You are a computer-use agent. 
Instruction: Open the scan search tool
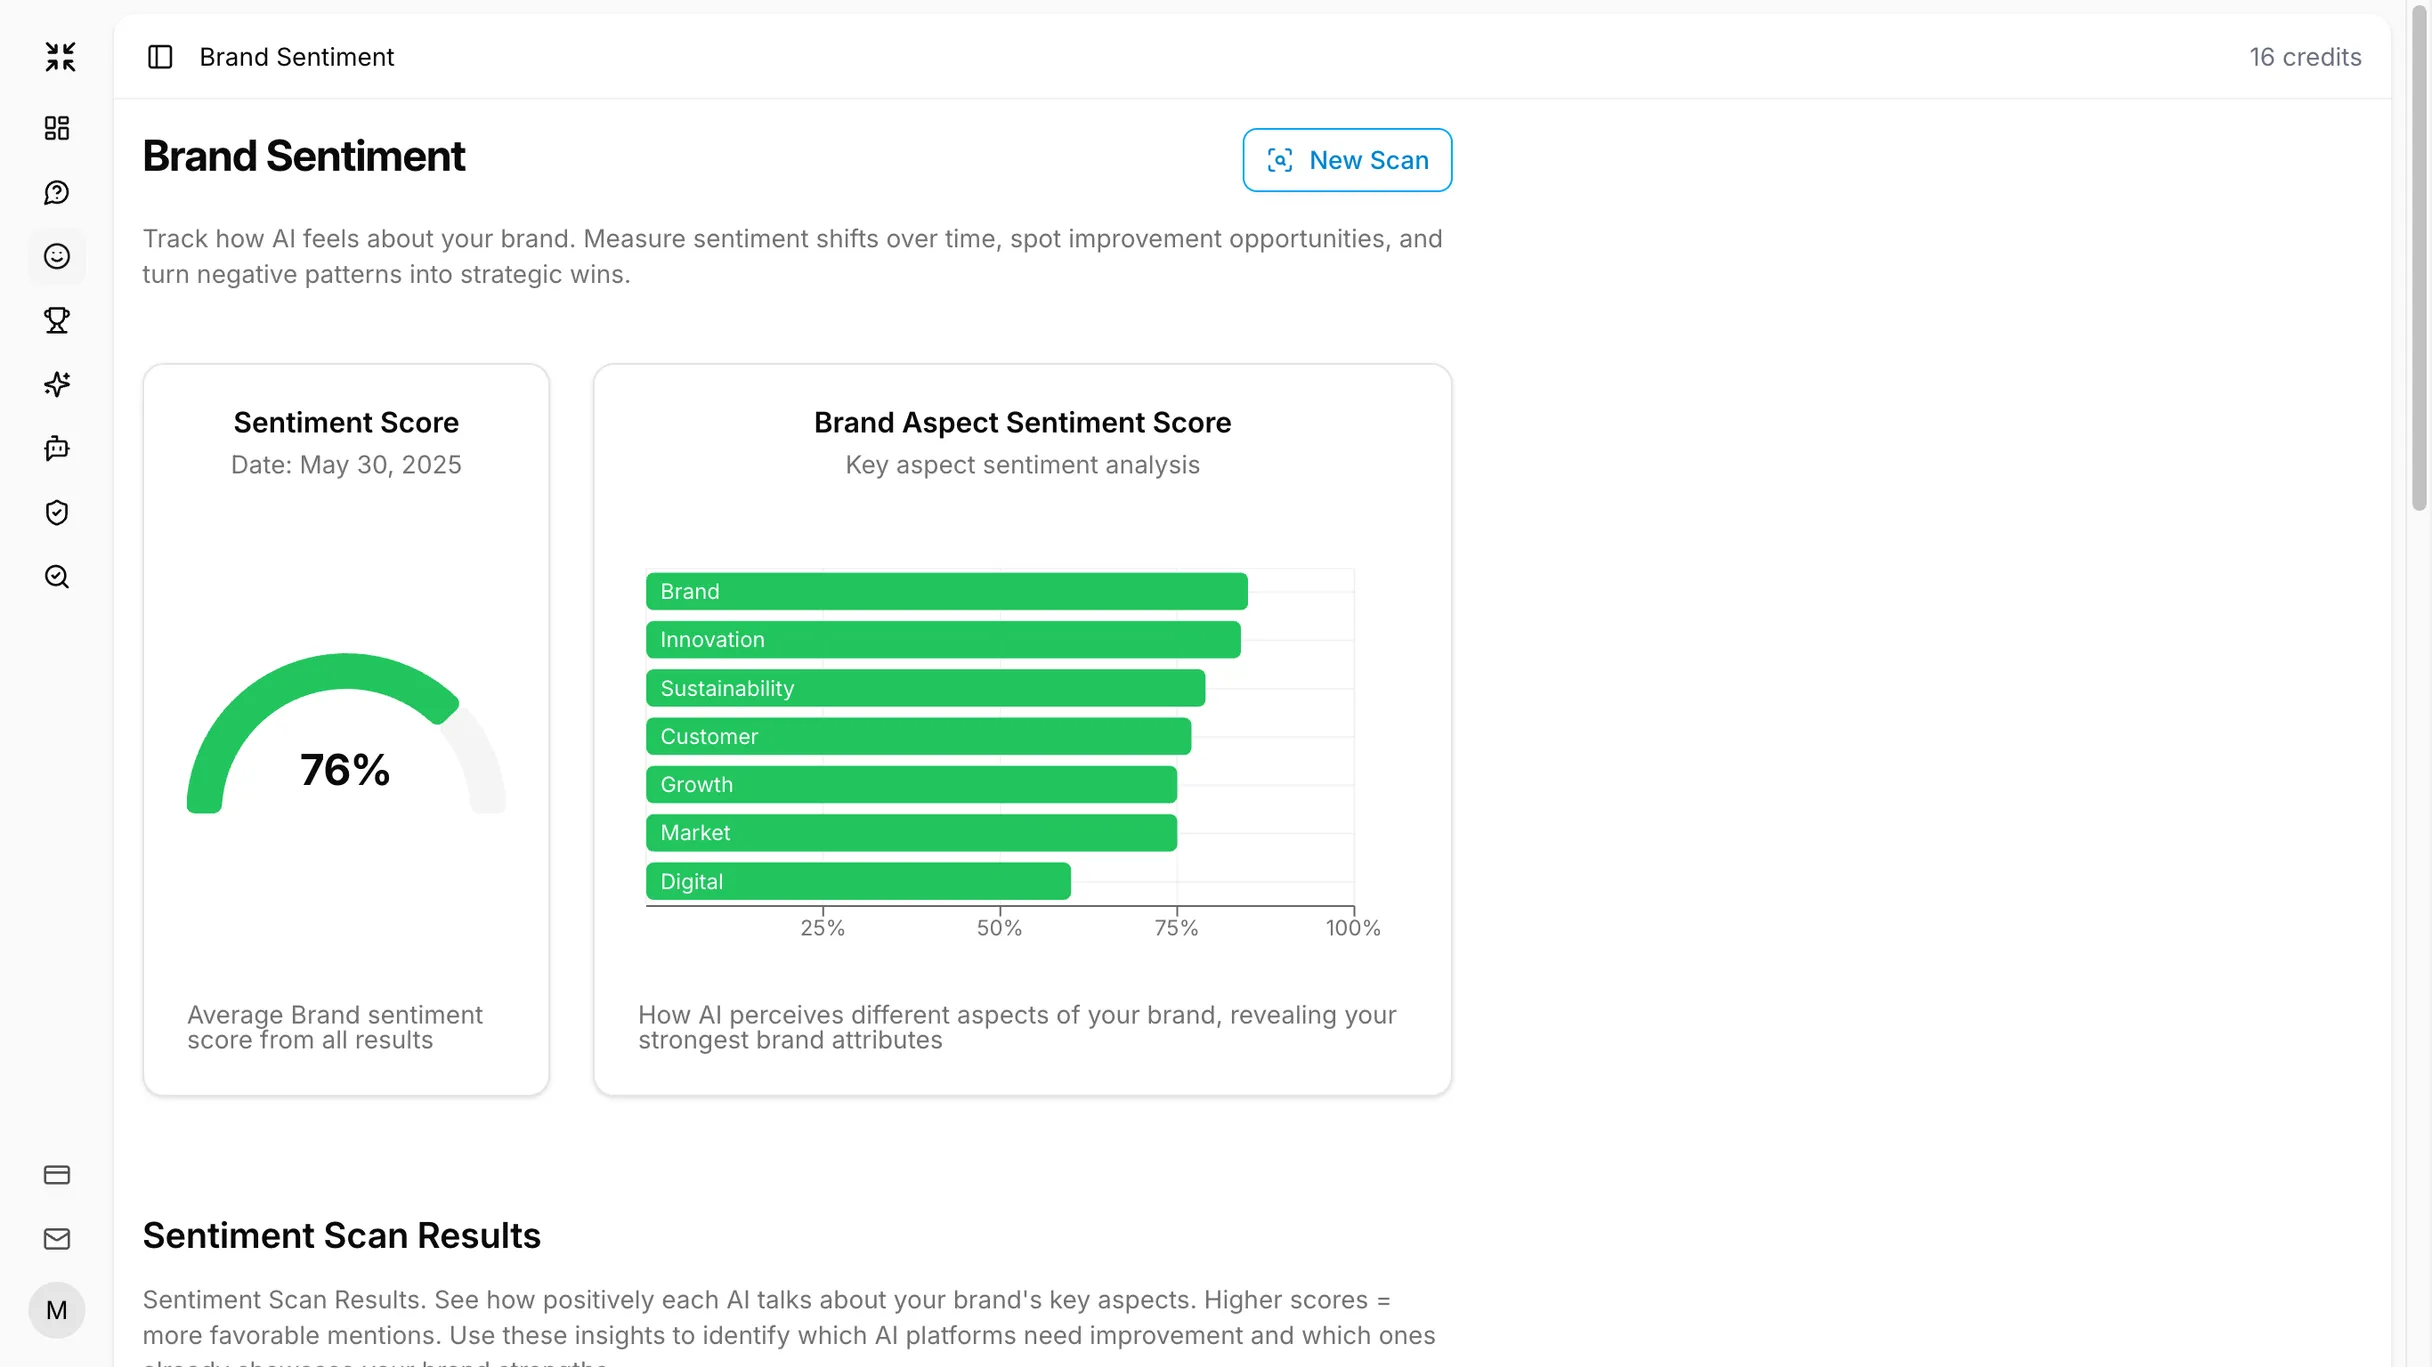click(x=57, y=576)
